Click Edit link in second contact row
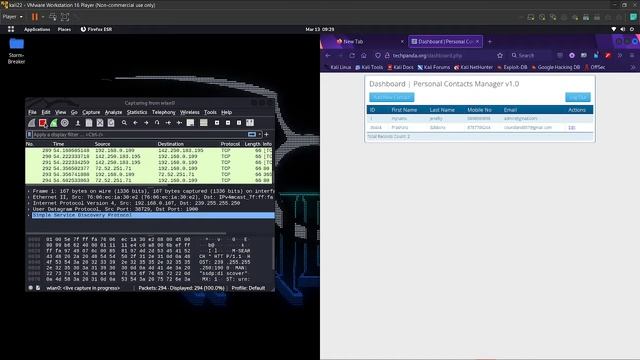The image size is (640, 360). coord(572,128)
